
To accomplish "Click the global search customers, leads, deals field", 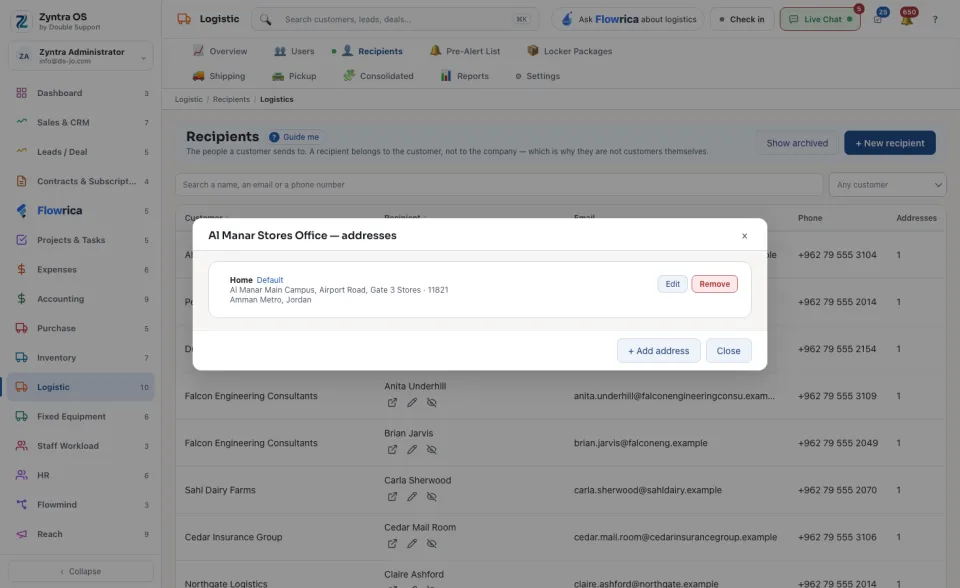I will click(396, 20).
